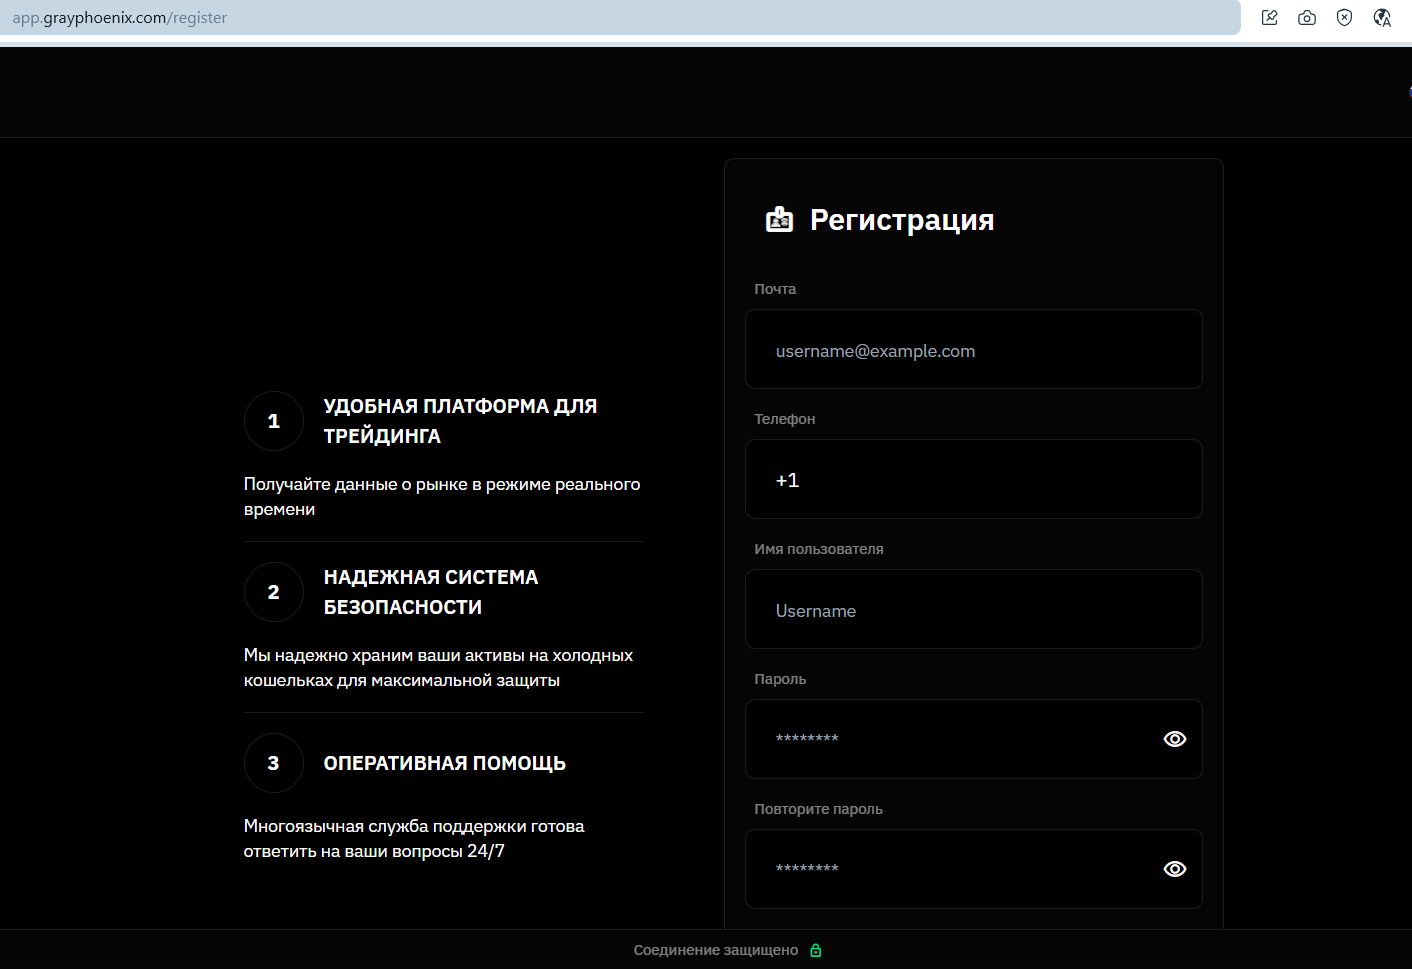The width and height of the screenshot is (1412, 969).
Task: Click the green lock icon in footer
Action: [x=816, y=950]
